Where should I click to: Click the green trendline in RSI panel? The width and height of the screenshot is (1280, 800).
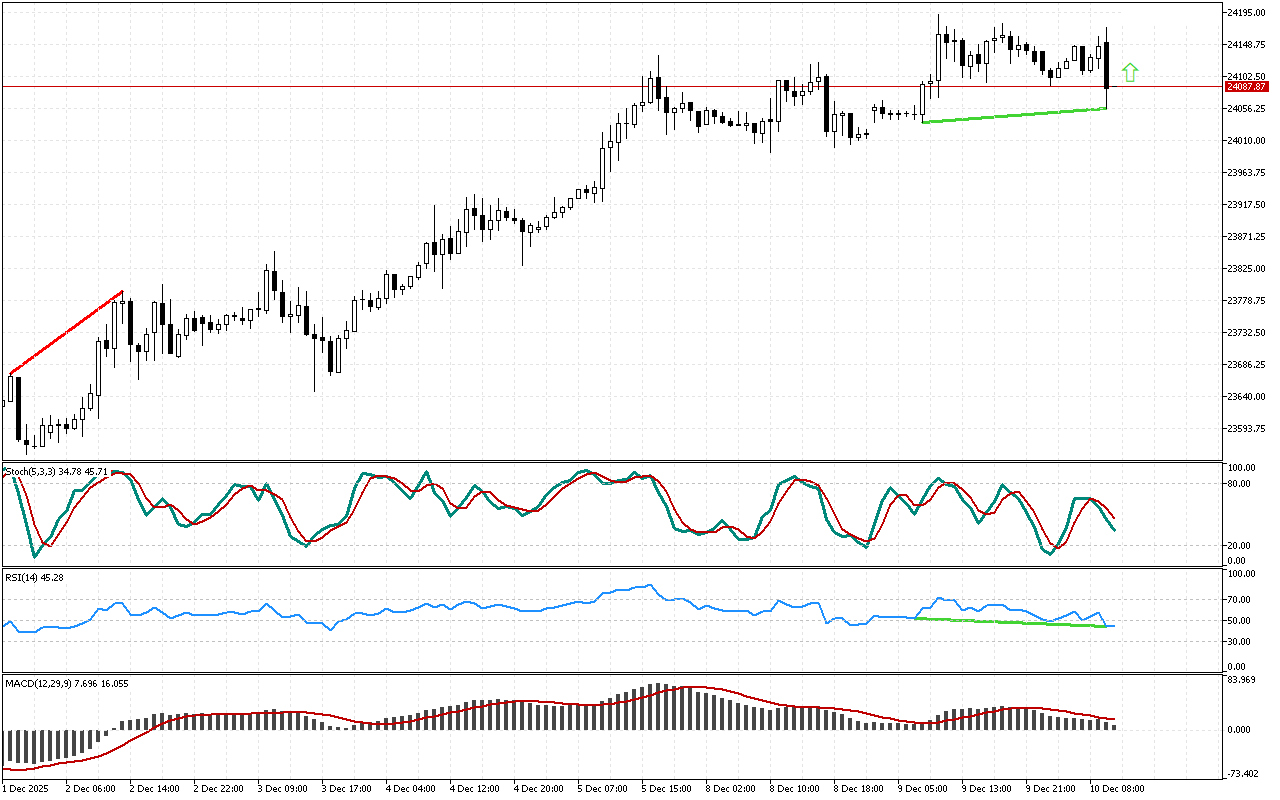(x=1010, y=622)
